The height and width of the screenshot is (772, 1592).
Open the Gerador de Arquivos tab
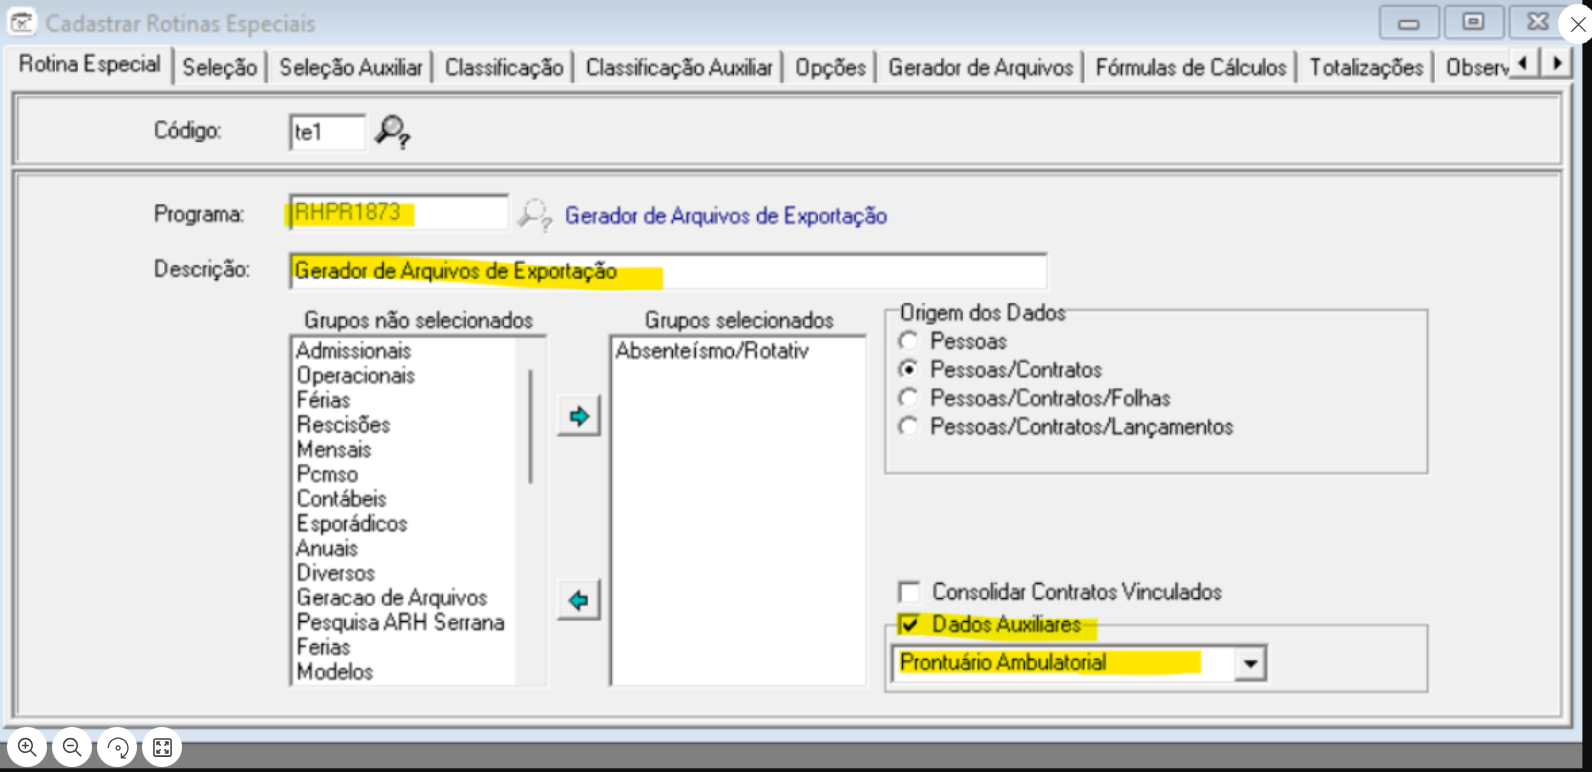tap(980, 67)
